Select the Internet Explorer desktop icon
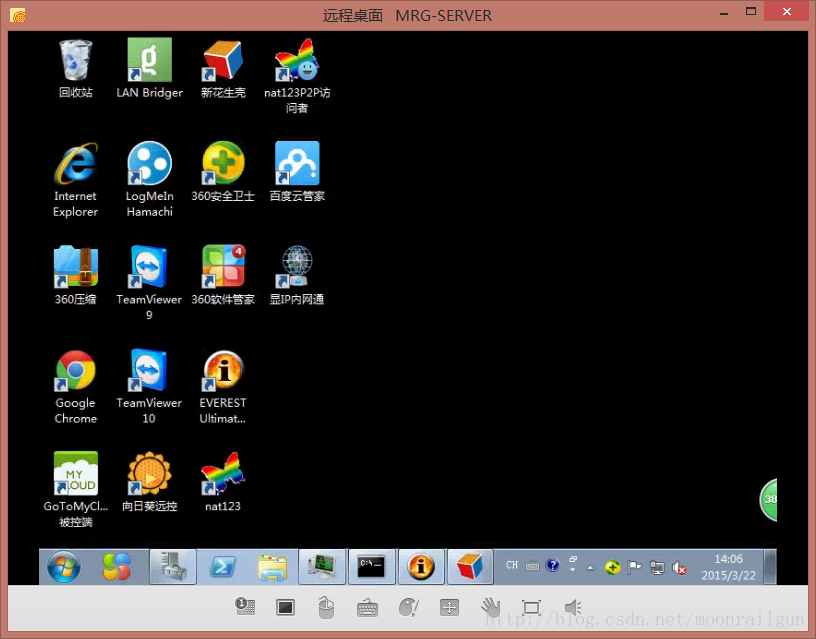 (75, 180)
